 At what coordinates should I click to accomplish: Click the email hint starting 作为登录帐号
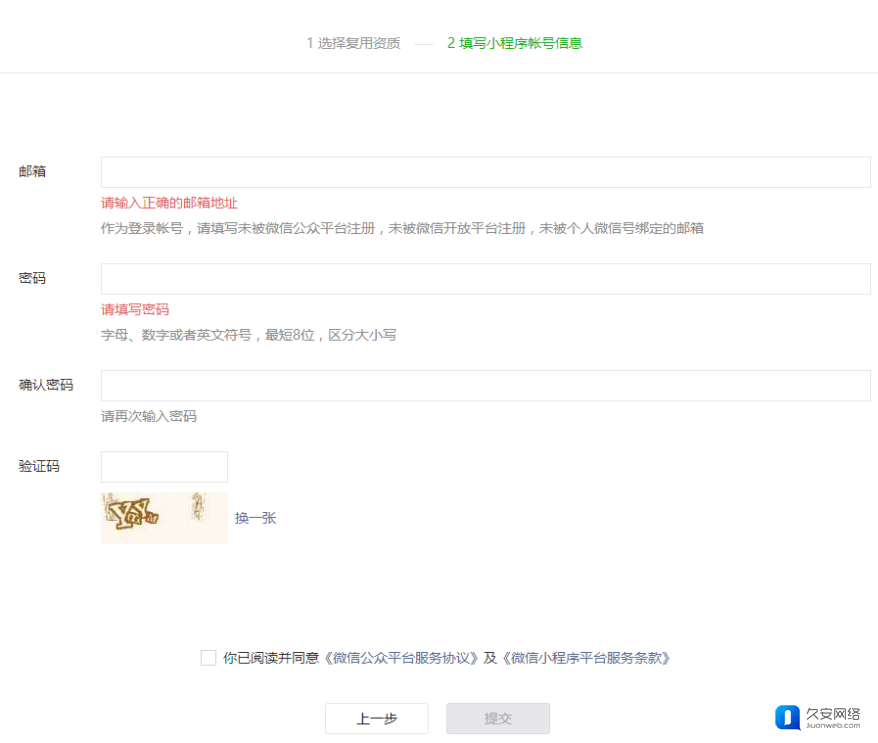tap(402, 228)
